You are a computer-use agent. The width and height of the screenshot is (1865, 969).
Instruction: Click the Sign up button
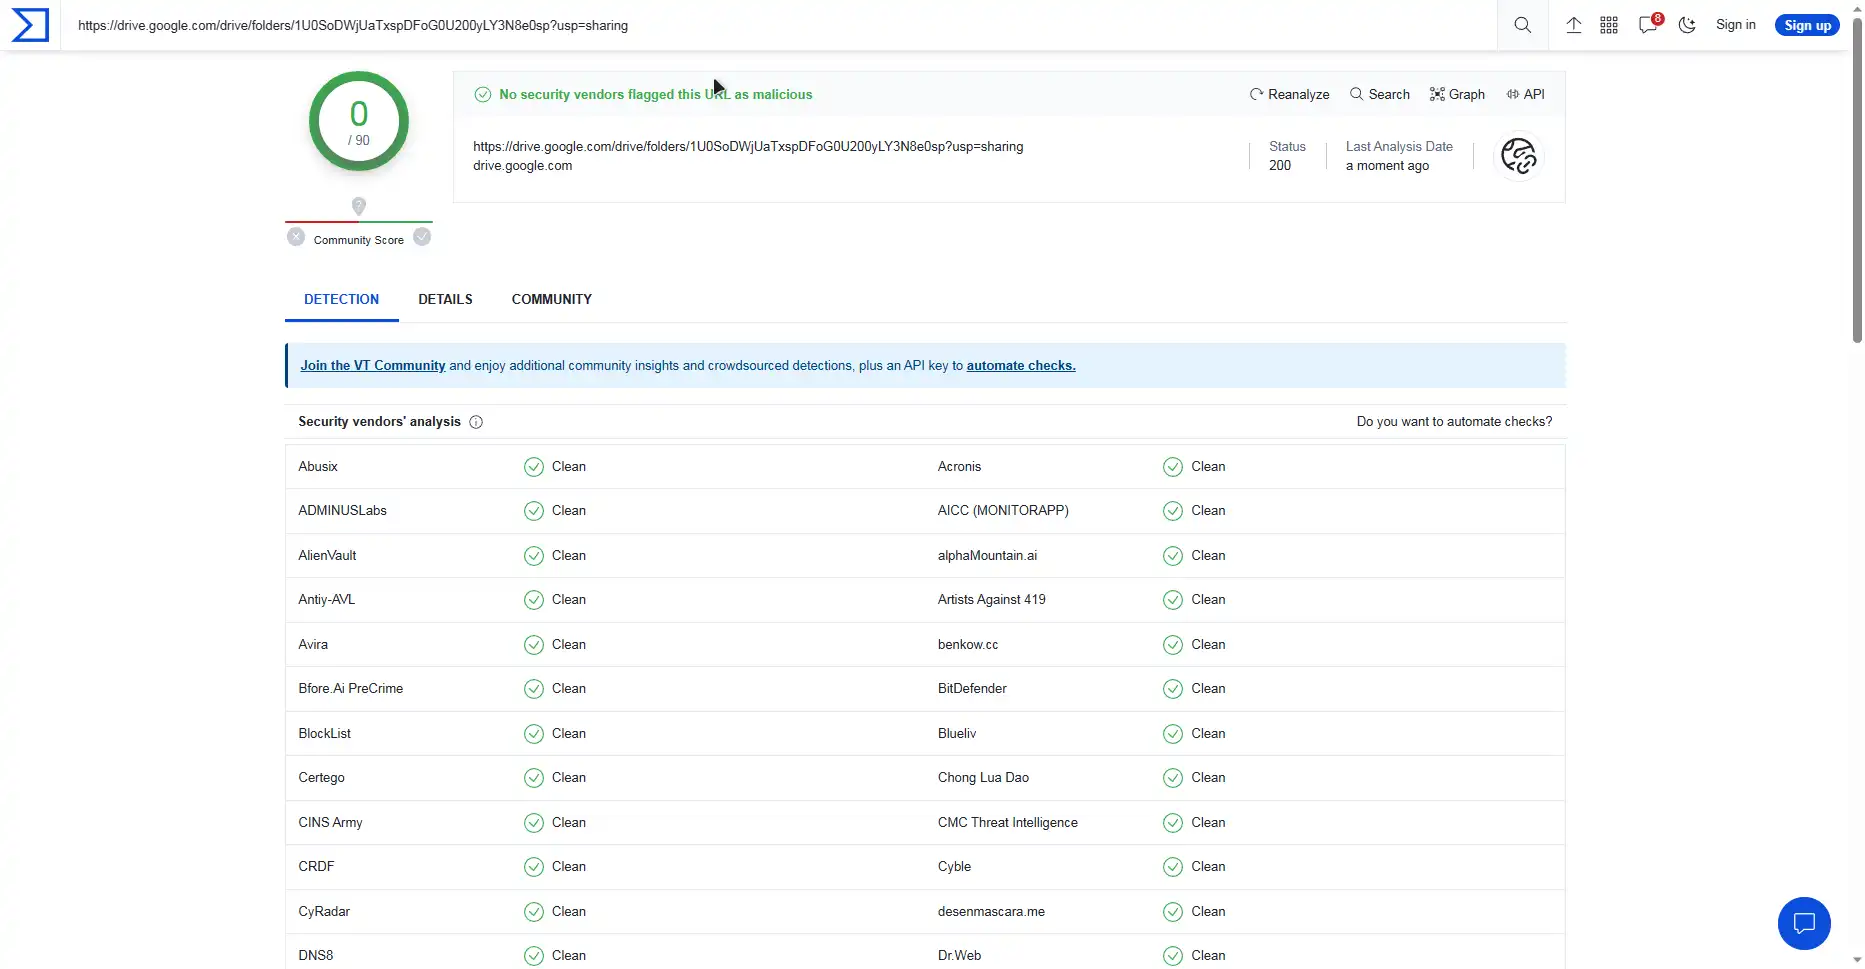(1807, 25)
